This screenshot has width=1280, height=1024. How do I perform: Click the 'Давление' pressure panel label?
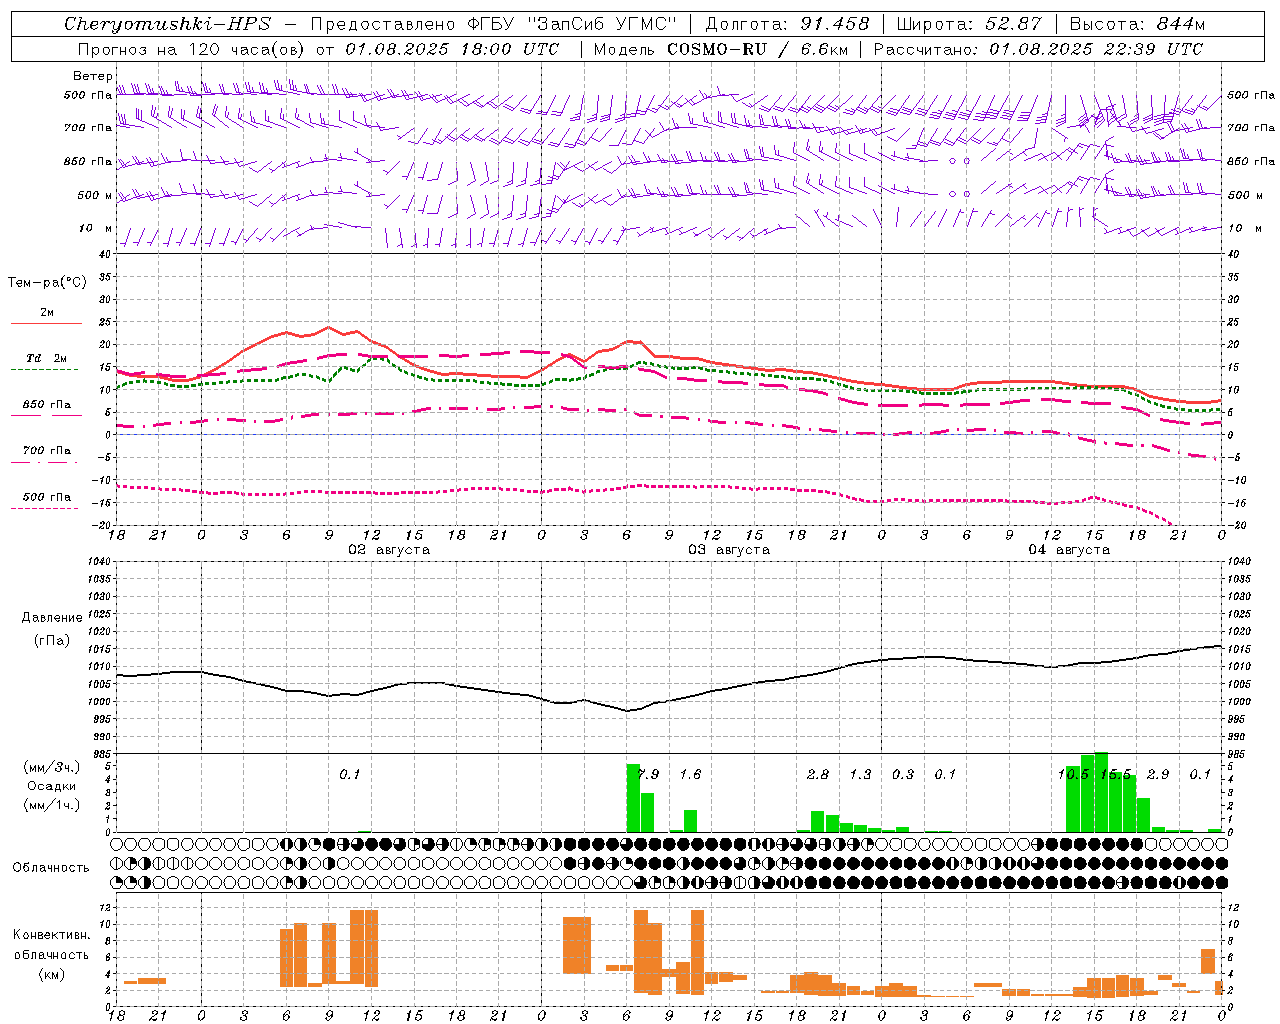(x=52, y=618)
